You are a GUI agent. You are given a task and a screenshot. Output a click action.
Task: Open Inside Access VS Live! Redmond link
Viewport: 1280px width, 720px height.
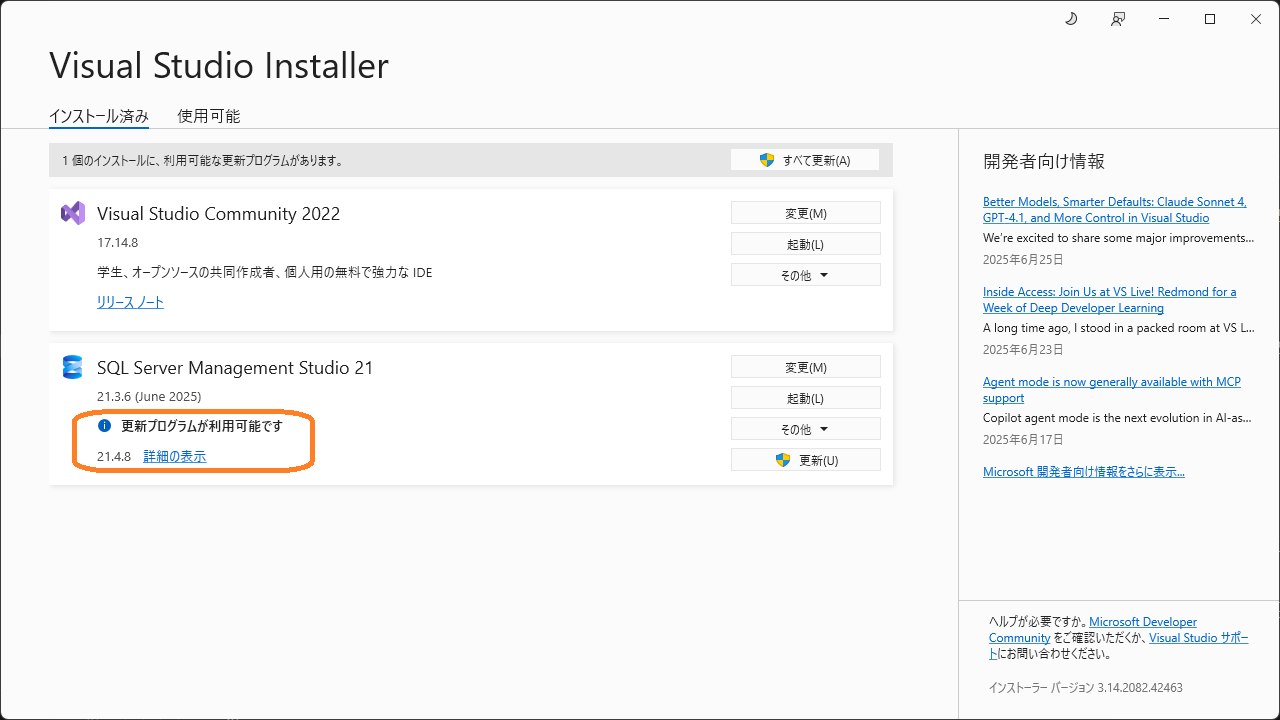point(1109,300)
